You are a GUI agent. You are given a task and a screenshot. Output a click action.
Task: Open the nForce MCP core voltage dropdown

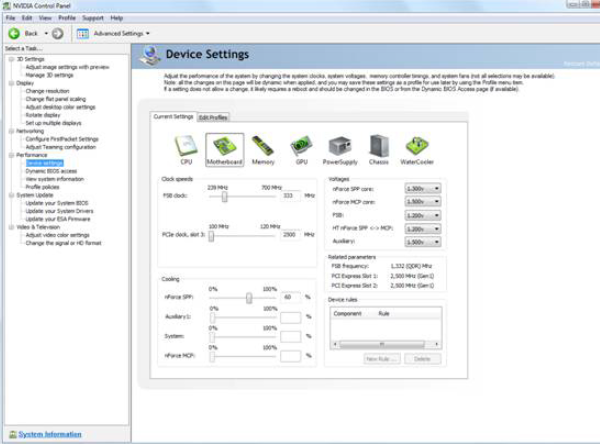tap(422, 201)
